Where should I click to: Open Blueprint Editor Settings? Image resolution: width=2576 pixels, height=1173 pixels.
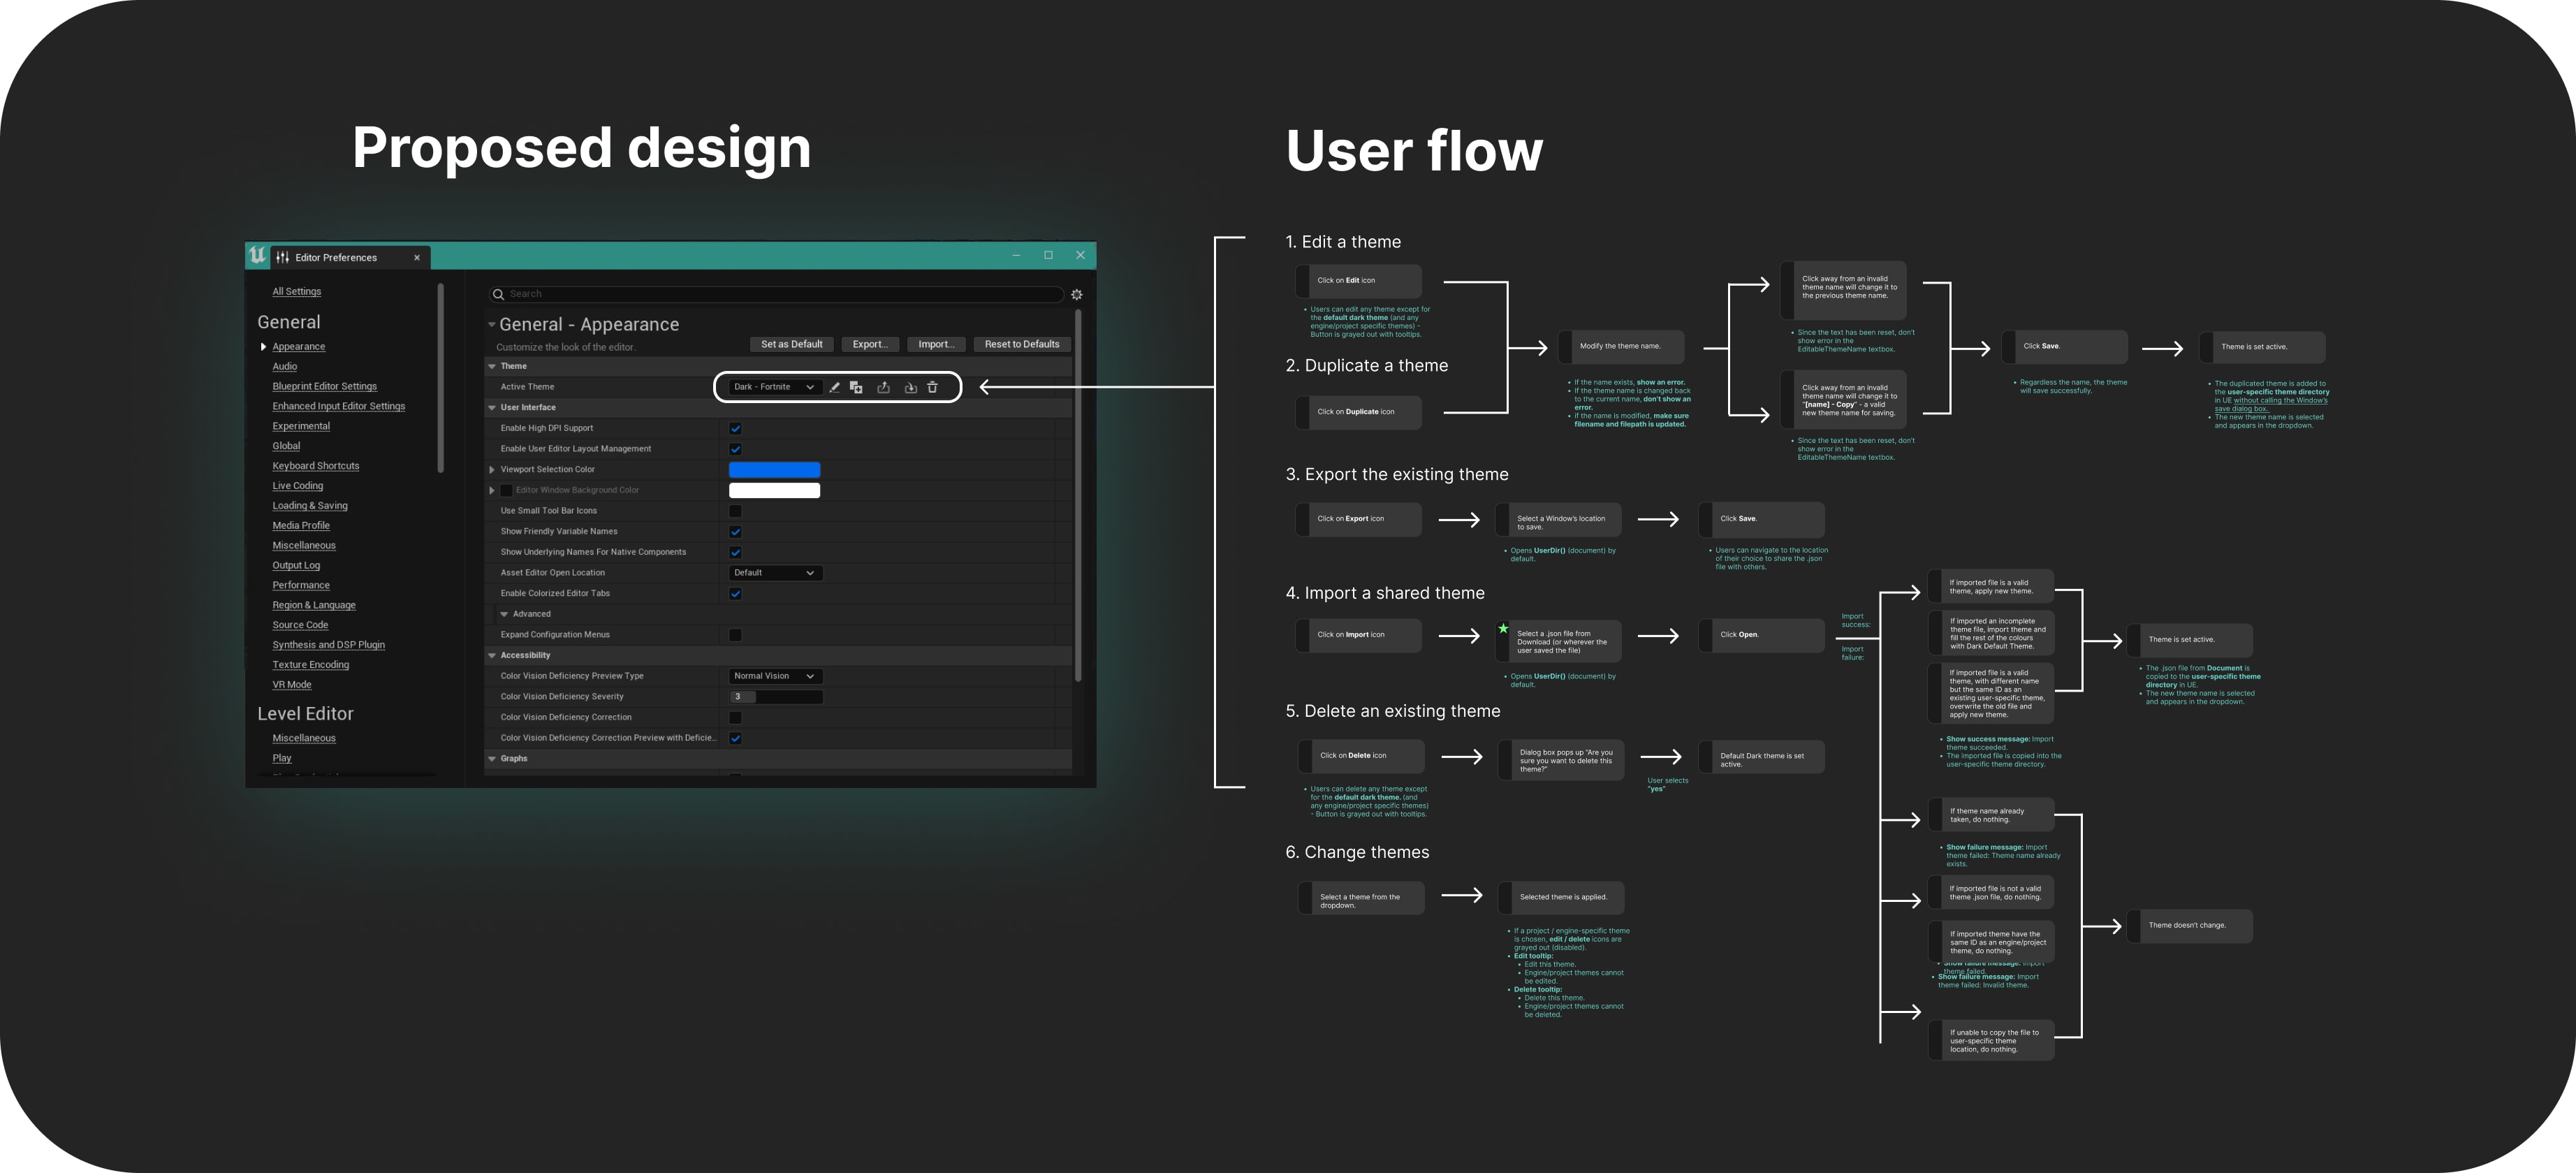pos(325,387)
